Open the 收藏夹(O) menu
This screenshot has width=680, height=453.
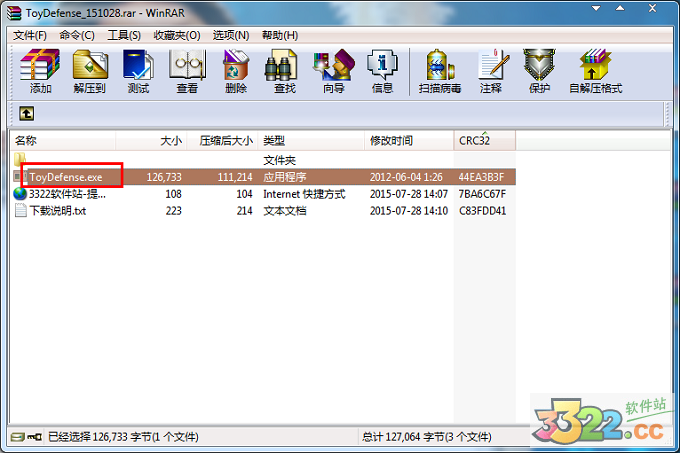[x=177, y=35]
